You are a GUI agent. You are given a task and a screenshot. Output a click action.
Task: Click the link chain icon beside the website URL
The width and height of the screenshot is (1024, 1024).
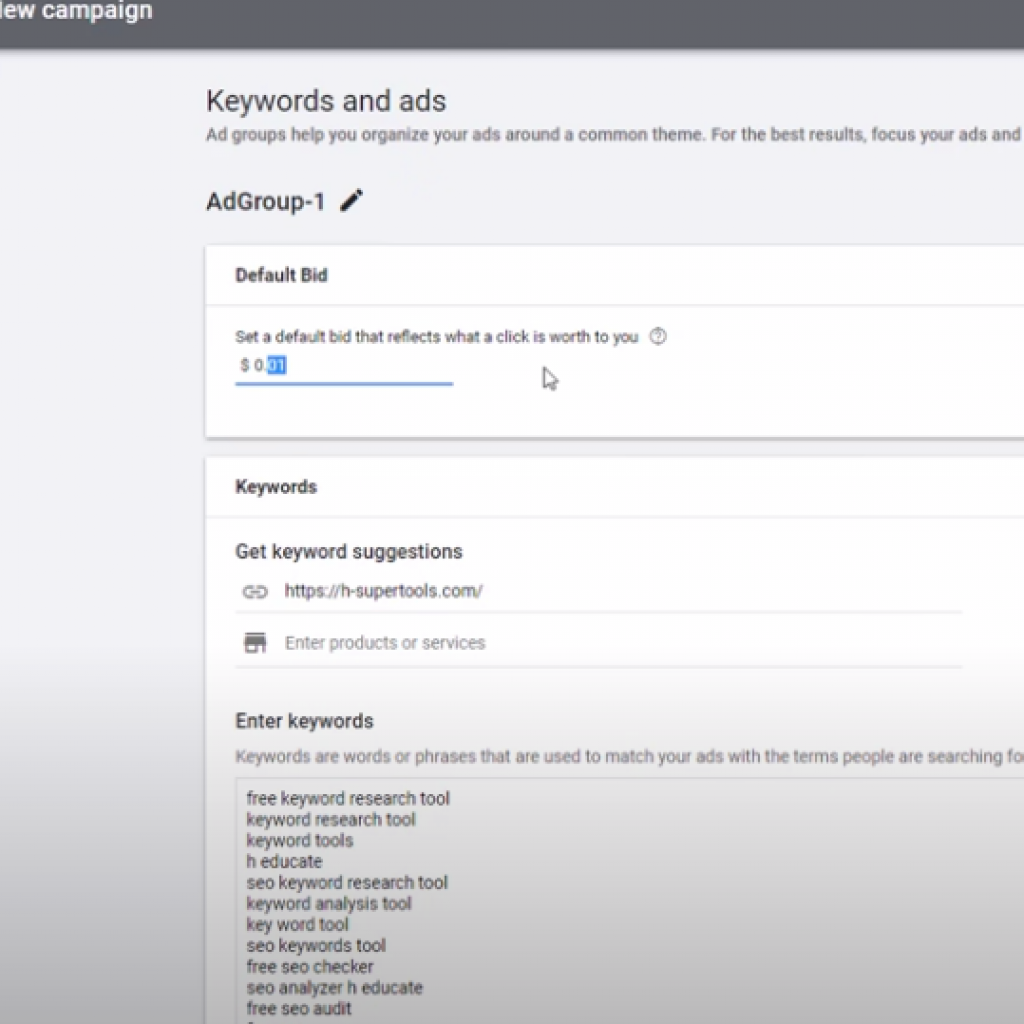pos(254,591)
